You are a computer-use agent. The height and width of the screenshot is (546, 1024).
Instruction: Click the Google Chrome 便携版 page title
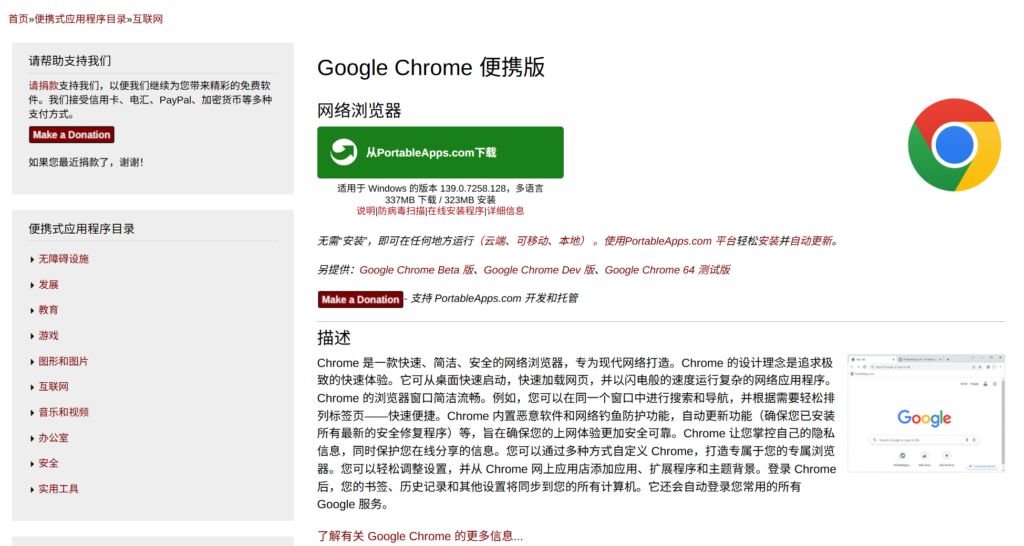coord(431,67)
